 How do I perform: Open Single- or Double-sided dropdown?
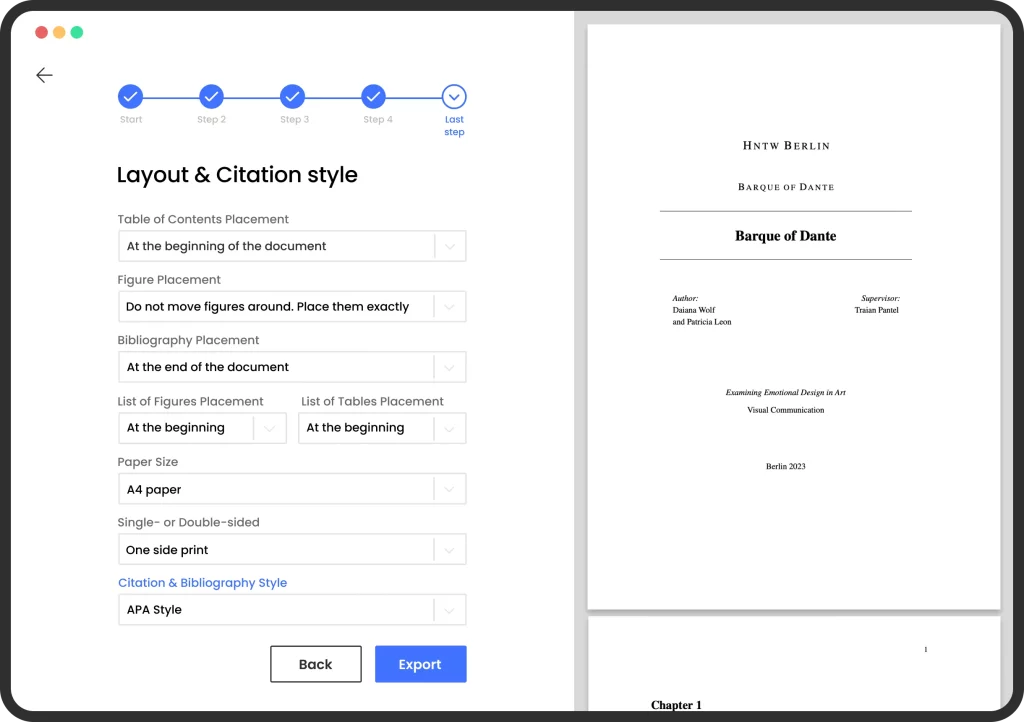coord(291,550)
